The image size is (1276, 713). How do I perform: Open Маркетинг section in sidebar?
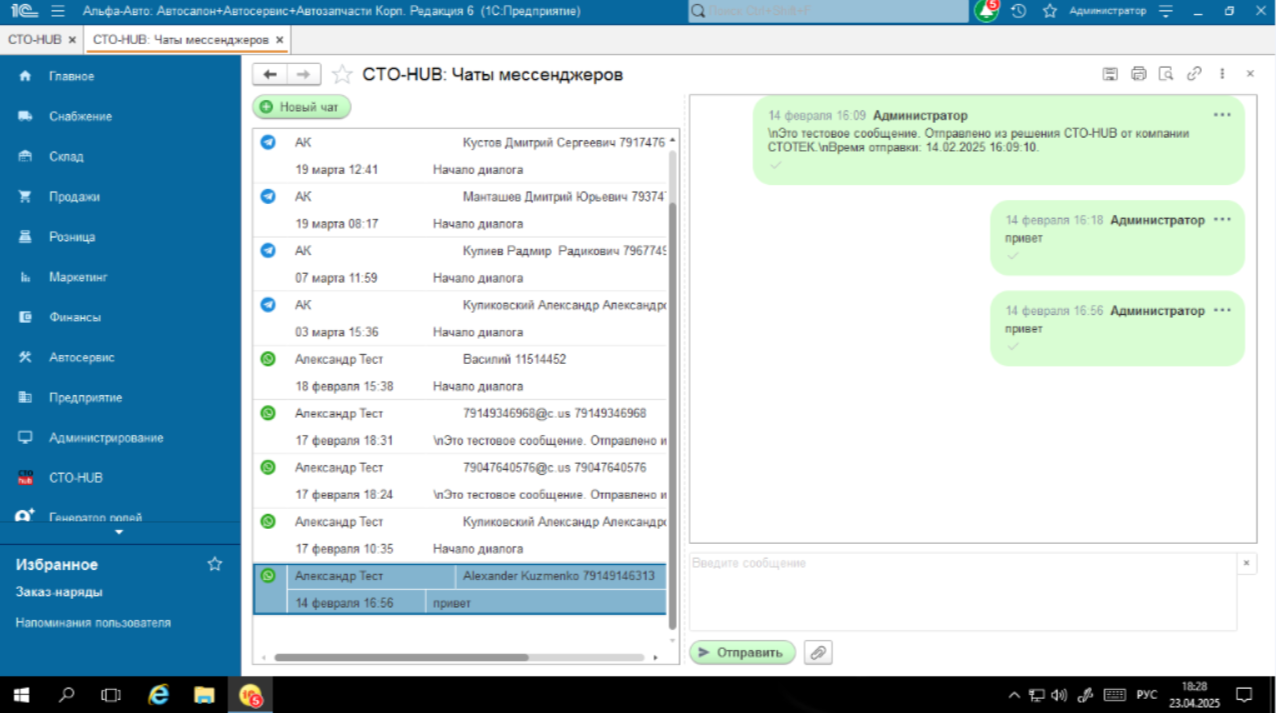(78, 277)
